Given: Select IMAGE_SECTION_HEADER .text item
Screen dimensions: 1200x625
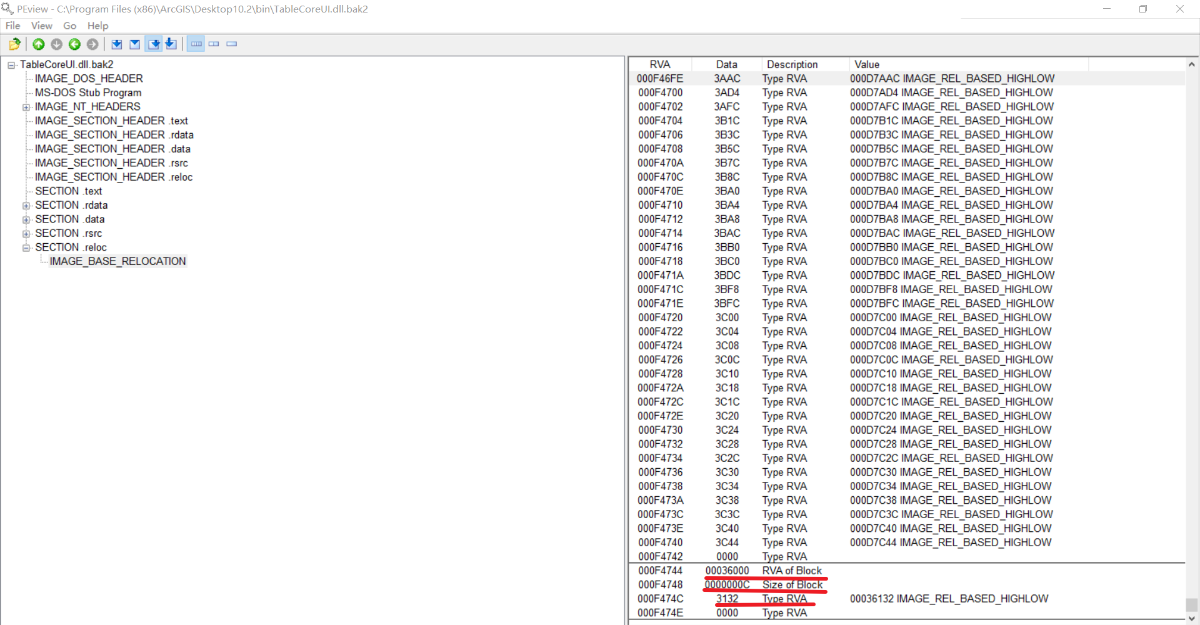Looking at the screenshot, I should 111,120.
